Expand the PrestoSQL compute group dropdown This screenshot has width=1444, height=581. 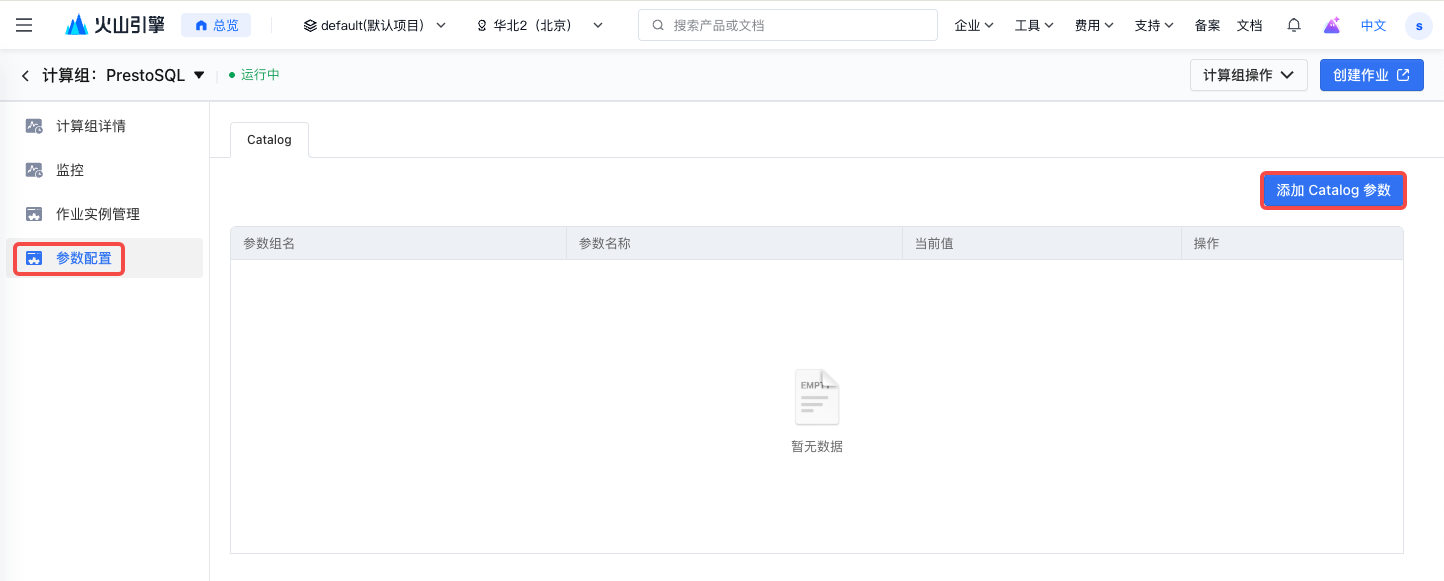(x=199, y=75)
